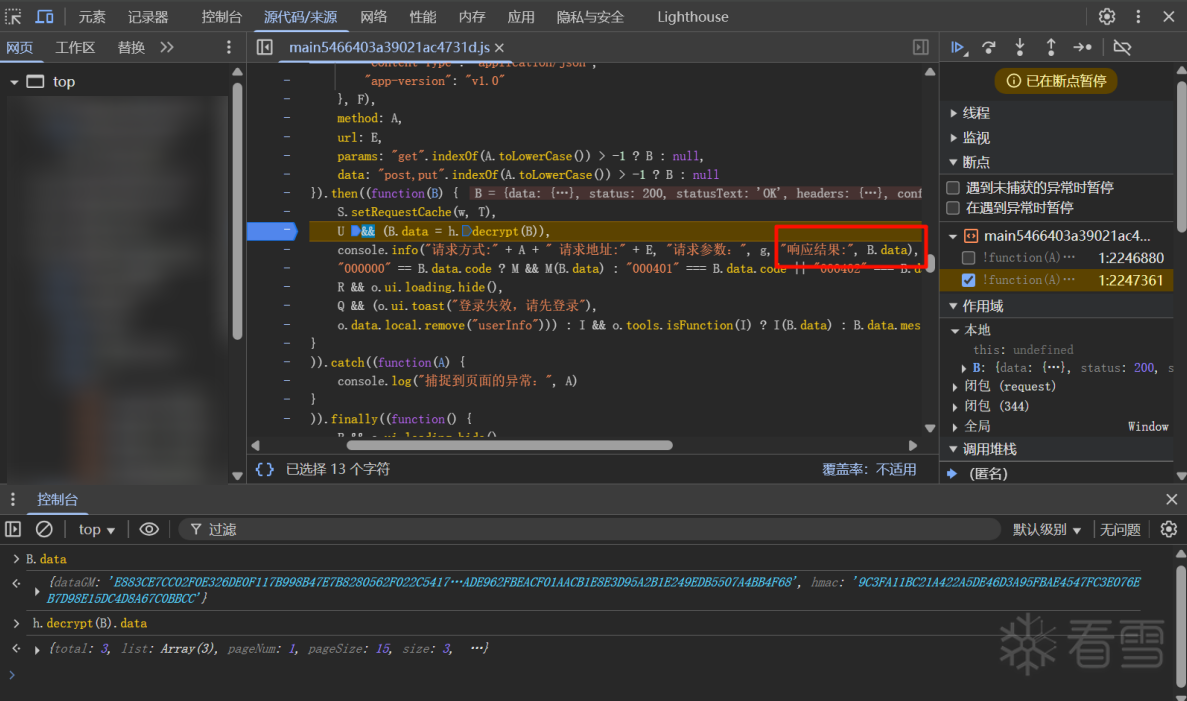Expand the 线程 section
Screen dimensions: 1187x701
(953, 113)
